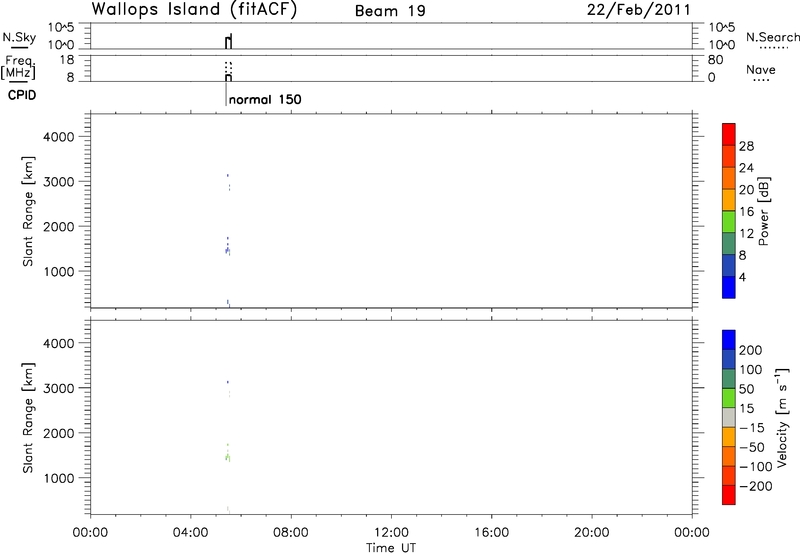This screenshot has width=800, height=554.
Task: Click the '80' Nave axis tick label
Action: (715, 60)
